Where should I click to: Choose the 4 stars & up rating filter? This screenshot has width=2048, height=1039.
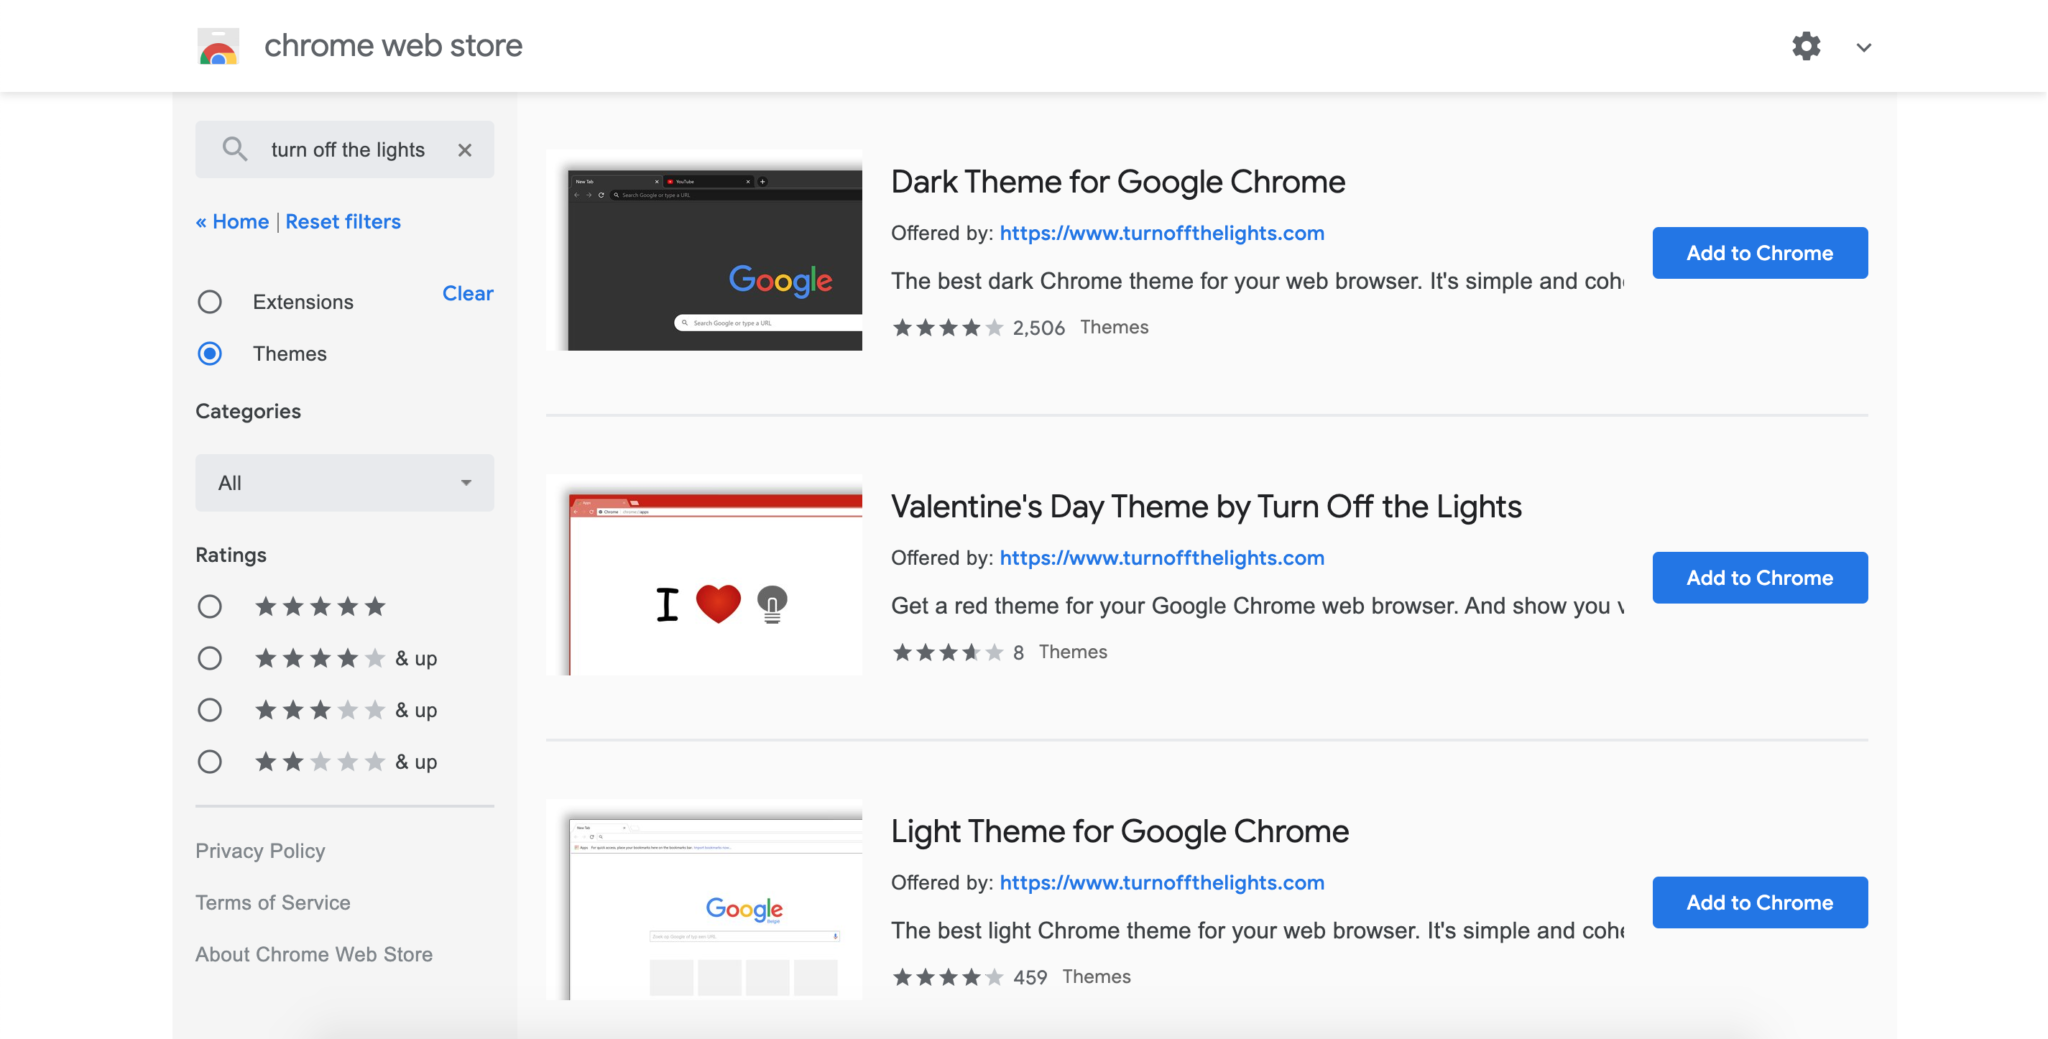pos(210,659)
